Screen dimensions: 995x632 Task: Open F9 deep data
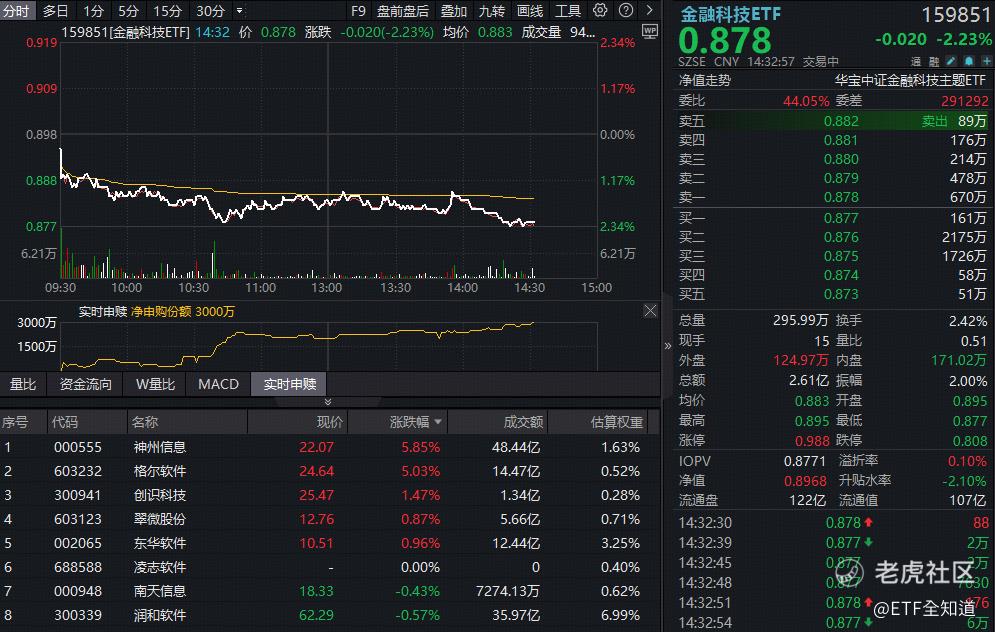coord(358,11)
